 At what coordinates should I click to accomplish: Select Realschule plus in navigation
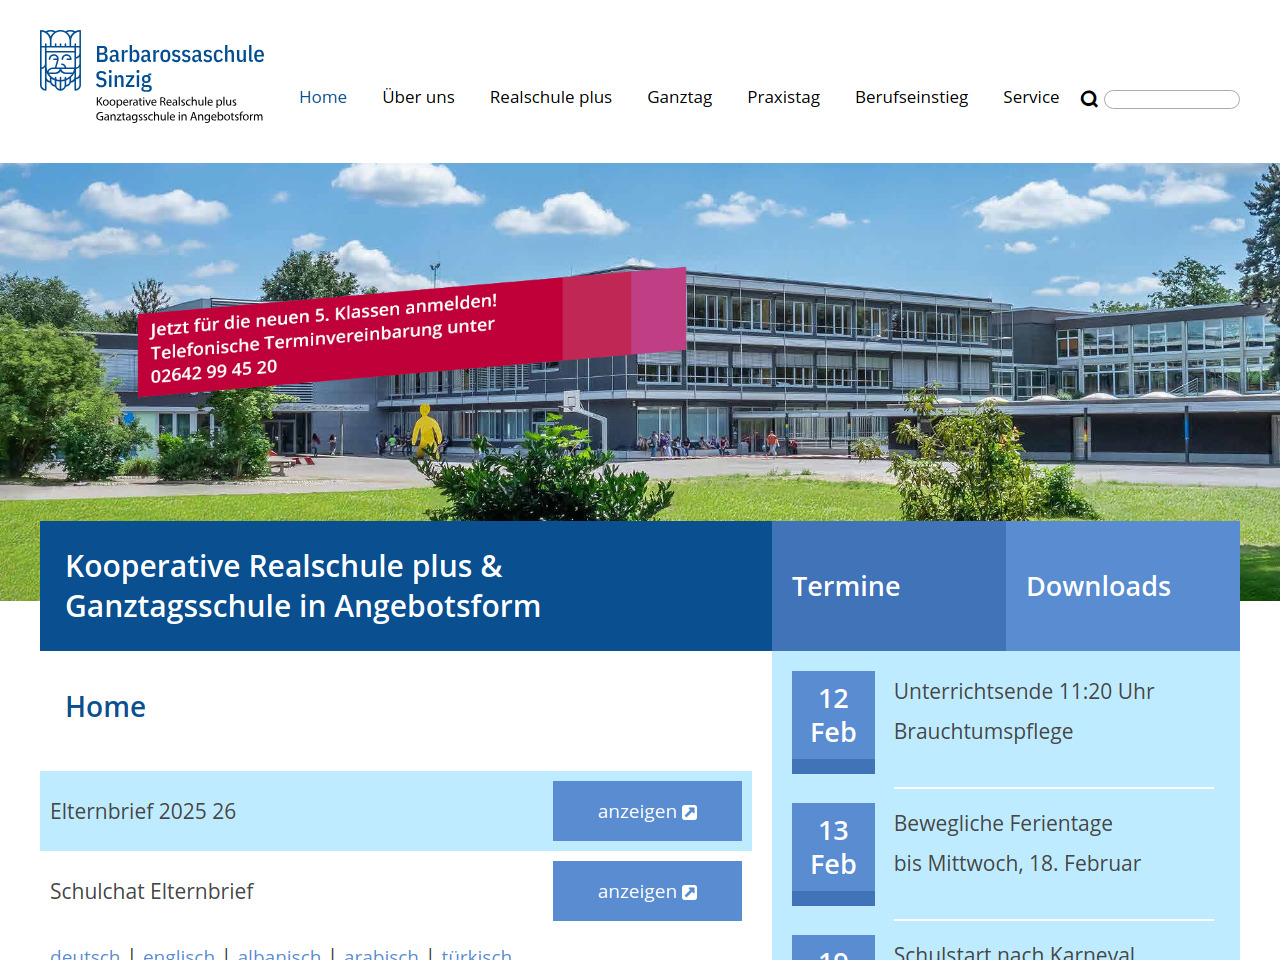pyautogui.click(x=550, y=97)
